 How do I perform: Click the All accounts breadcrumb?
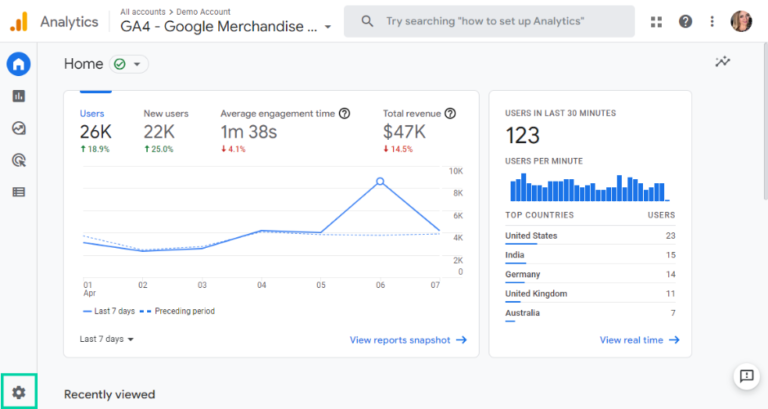tap(143, 12)
